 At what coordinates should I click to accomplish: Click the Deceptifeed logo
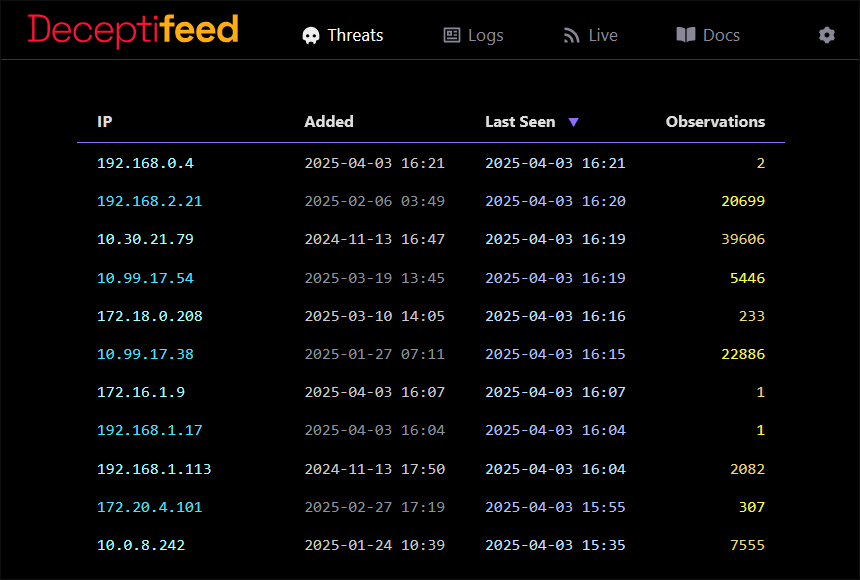(133, 30)
